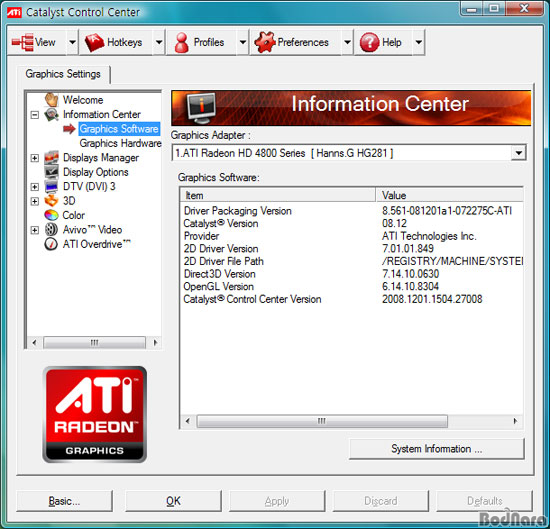This screenshot has width=550, height=529.
Task: Click the software list horizontal scrollbar thumb
Action: [x=322, y=421]
